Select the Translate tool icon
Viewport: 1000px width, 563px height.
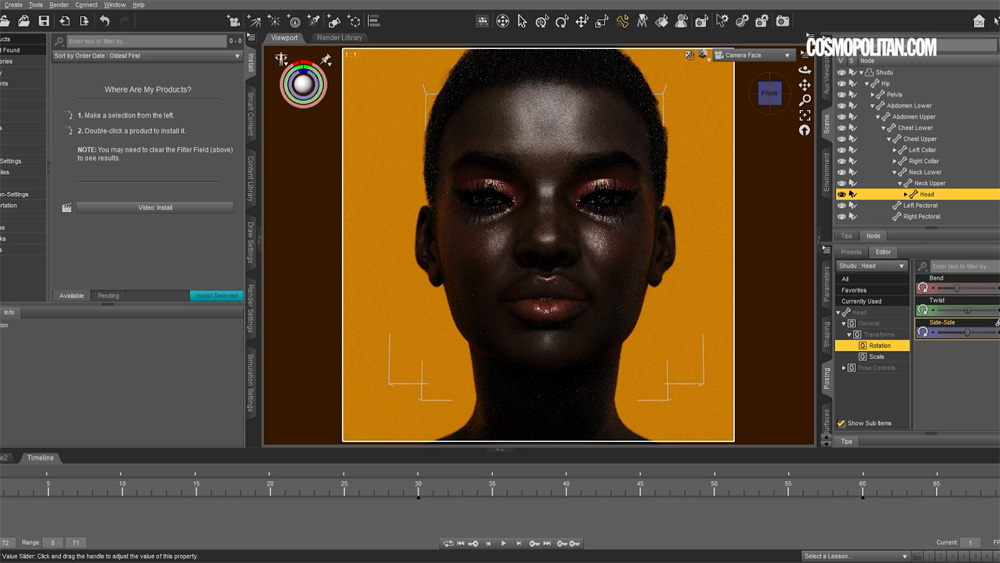pyautogui.click(x=582, y=21)
